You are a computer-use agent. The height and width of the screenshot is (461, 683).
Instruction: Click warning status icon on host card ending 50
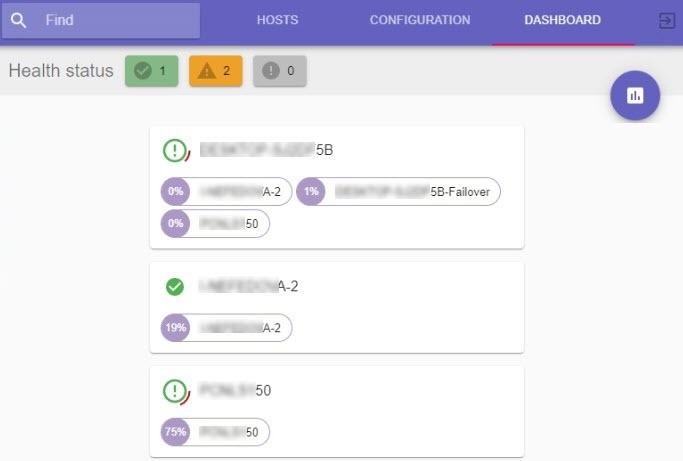176,391
